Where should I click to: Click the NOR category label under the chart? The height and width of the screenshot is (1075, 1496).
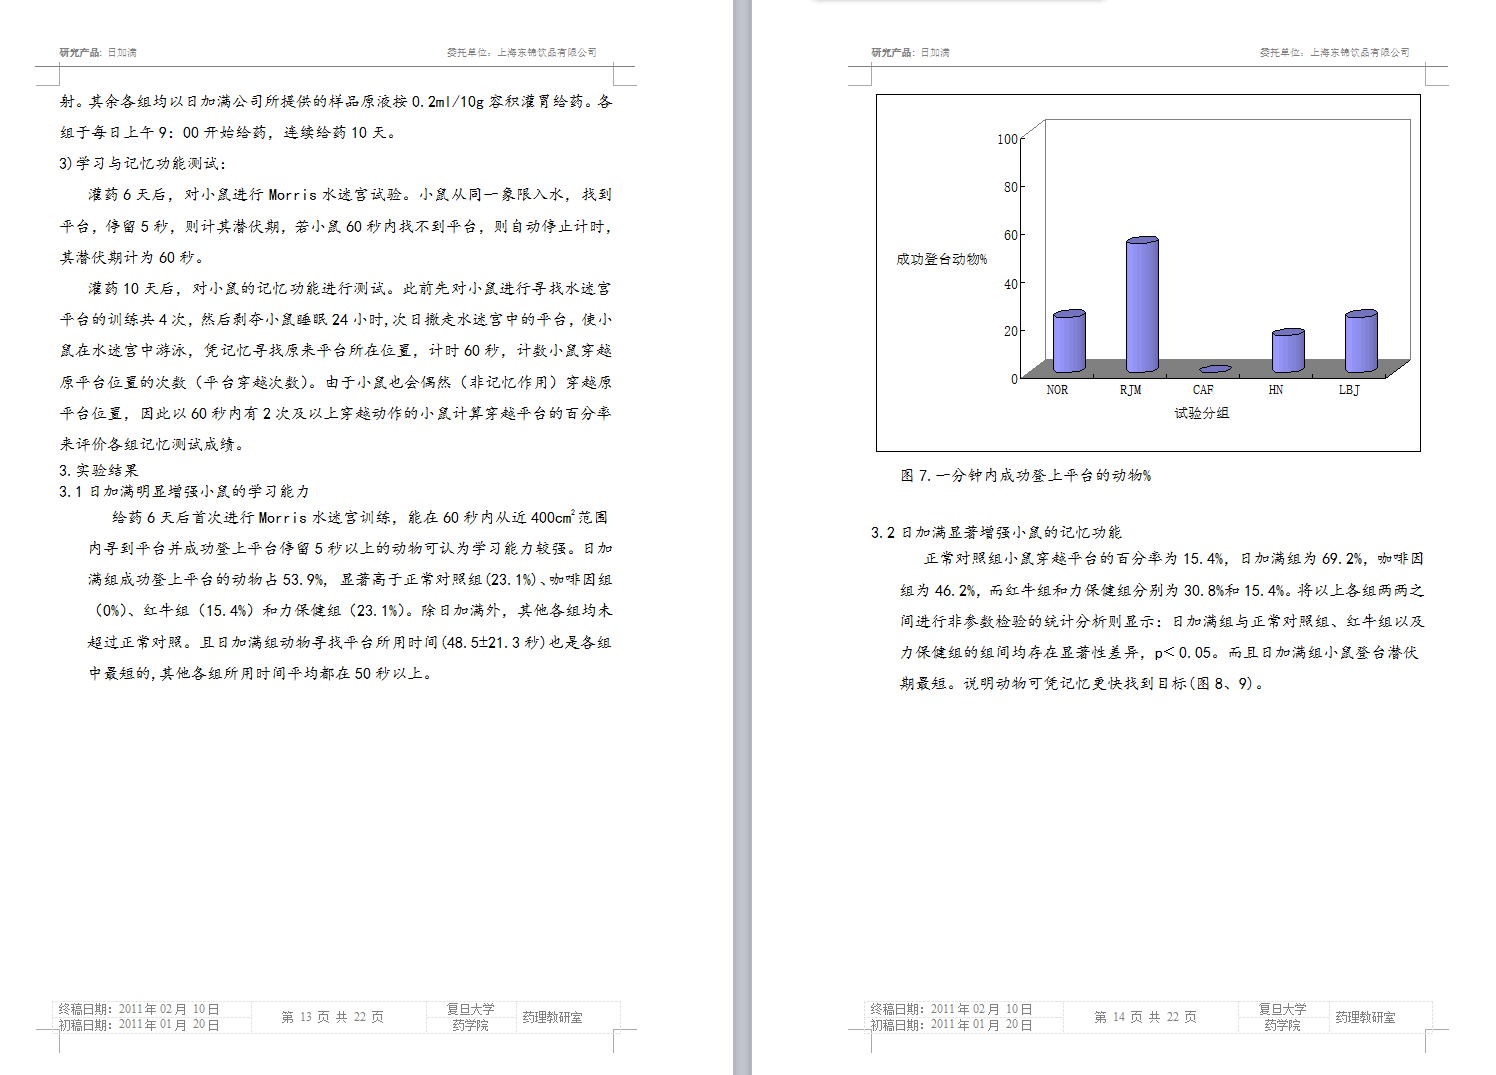[x=1057, y=390]
